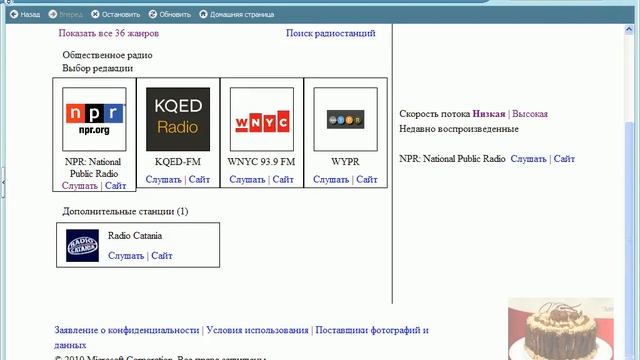Click Сайт under WYPR
The height and width of the screenshot is (360, 640).
tap(367, 180)
